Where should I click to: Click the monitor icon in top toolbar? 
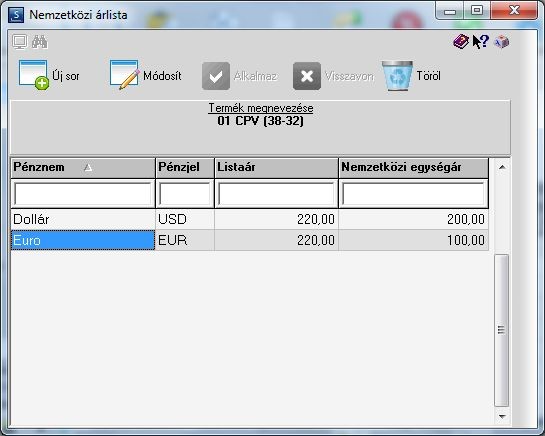point(20,42)
